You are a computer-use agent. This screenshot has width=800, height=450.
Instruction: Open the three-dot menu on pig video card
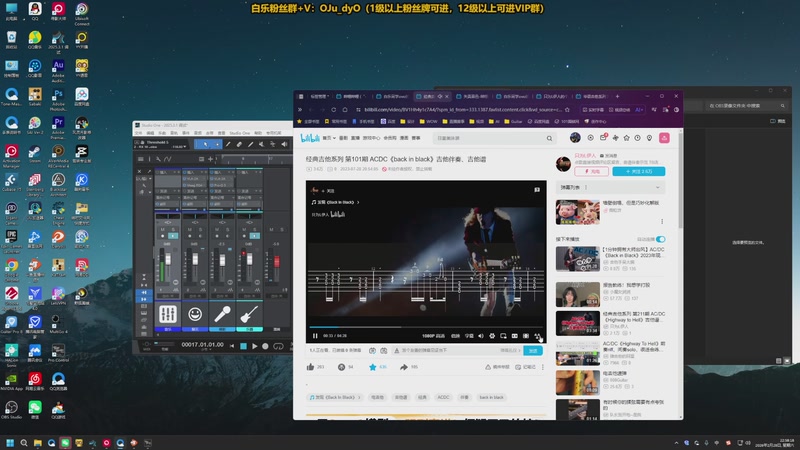coord(662,221)
